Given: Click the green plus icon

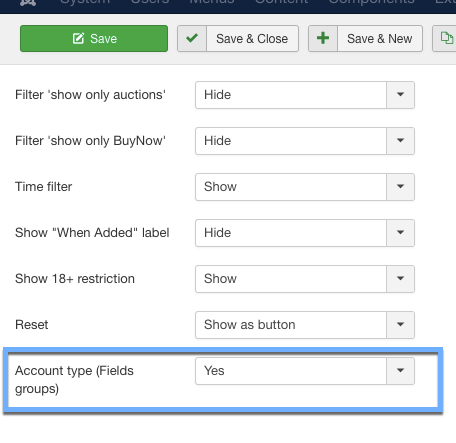Looking at the screenshot, I should click(x=323, y=38).
